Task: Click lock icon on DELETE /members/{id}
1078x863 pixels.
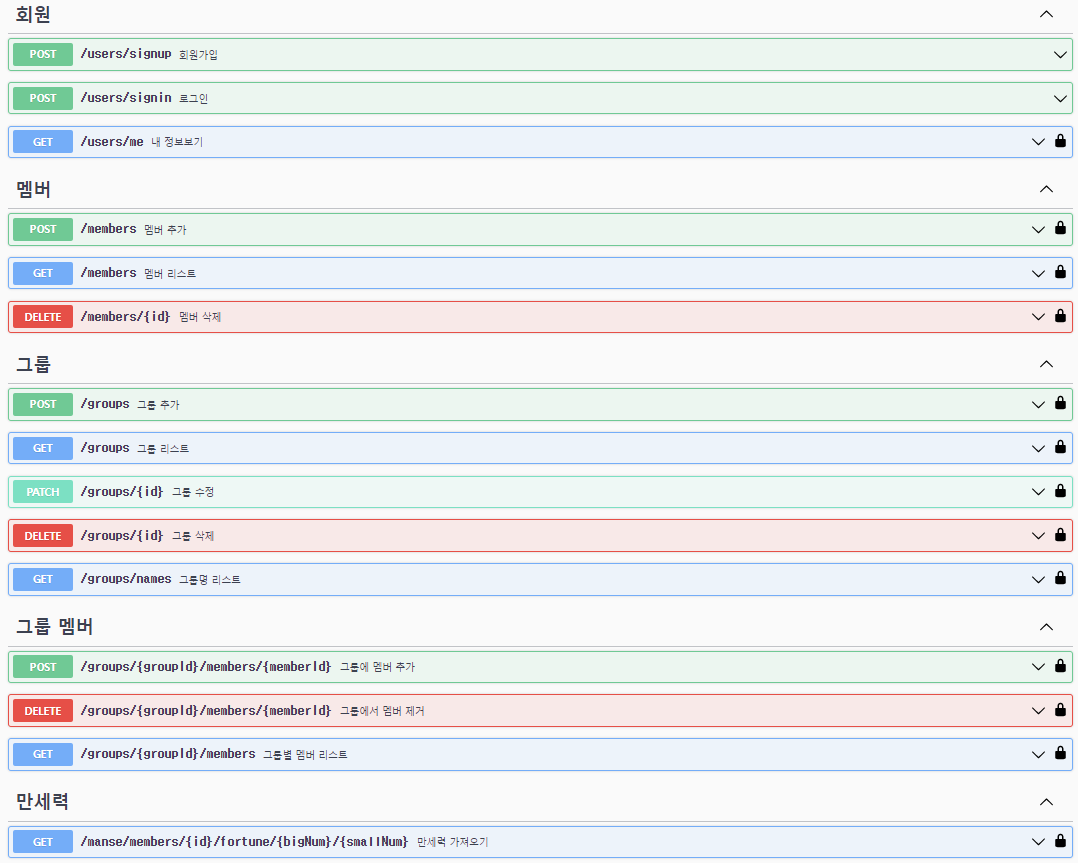Action: pyautogui.click(x=1060, y=316)
